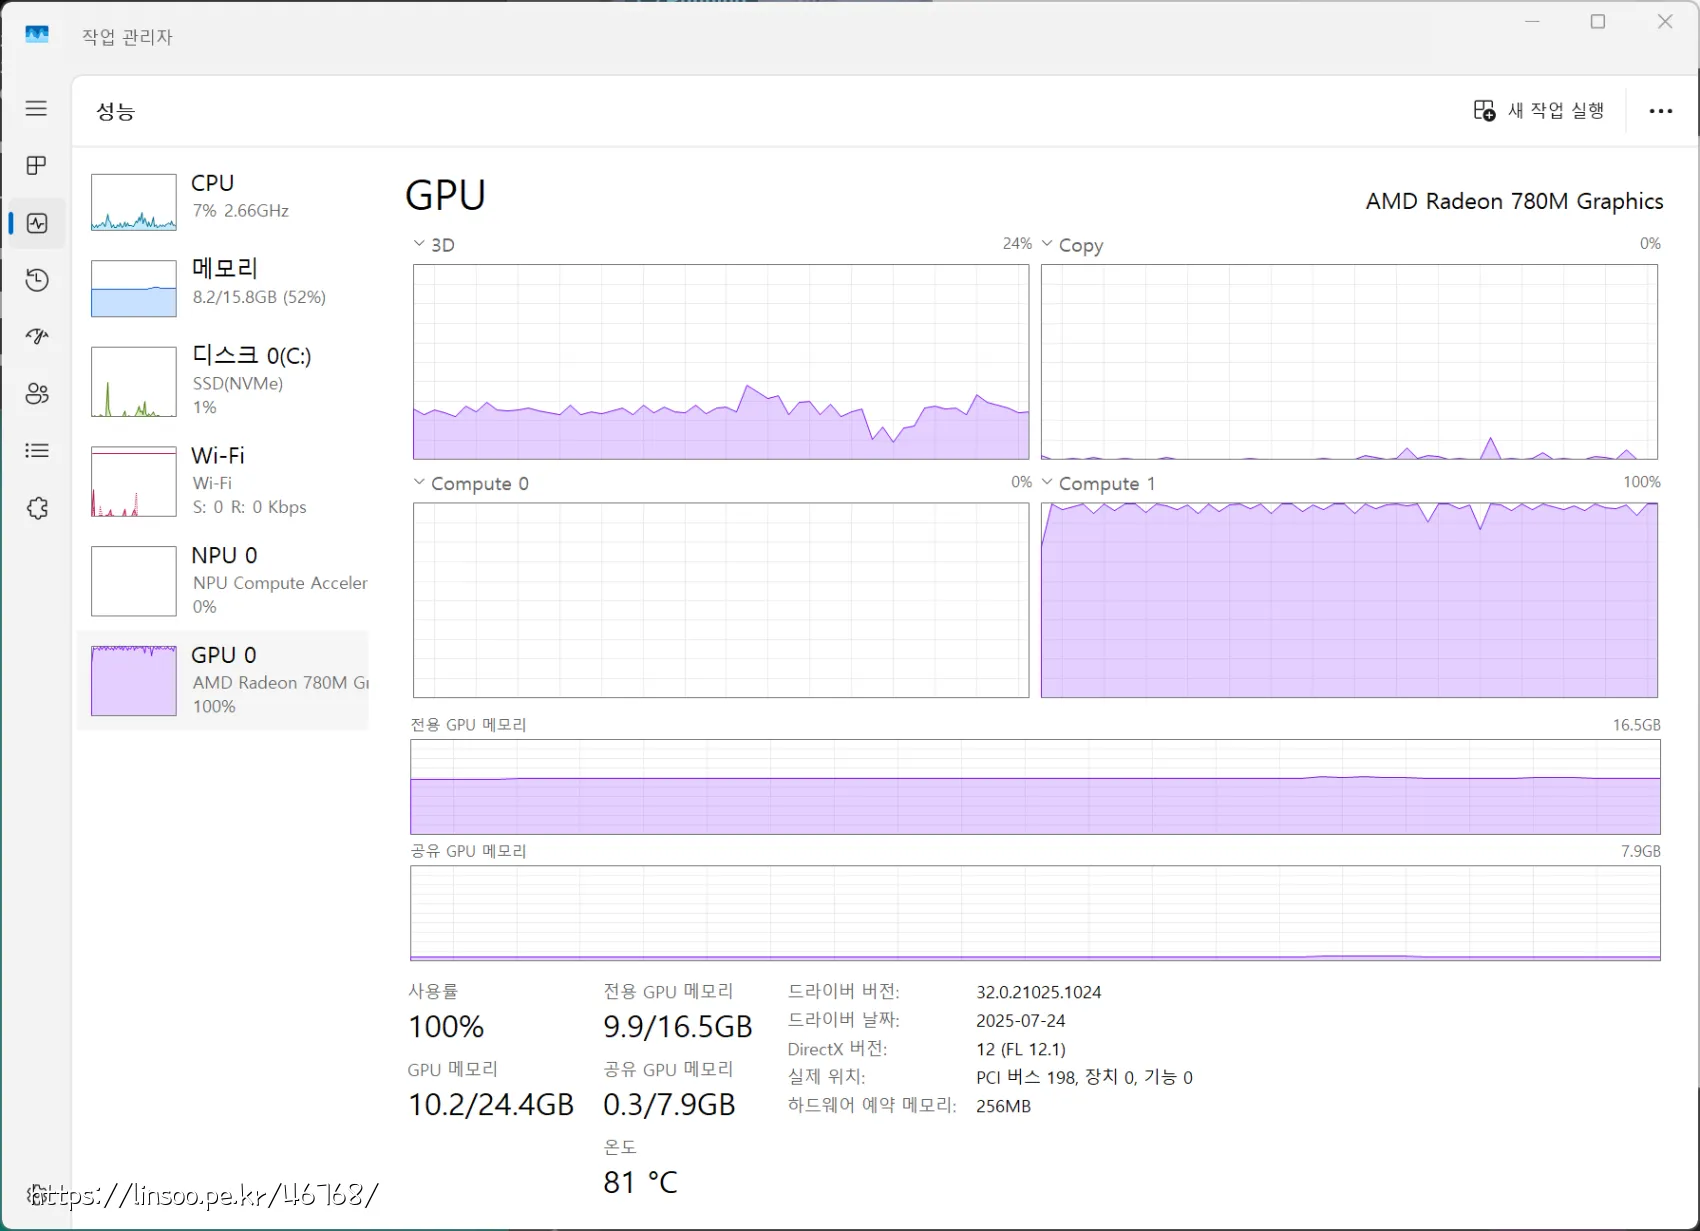Screen dimensions: 1700x1231
Task: Click the 공유 GPU 메모리 usage graph
Action: coord(1035,913)
